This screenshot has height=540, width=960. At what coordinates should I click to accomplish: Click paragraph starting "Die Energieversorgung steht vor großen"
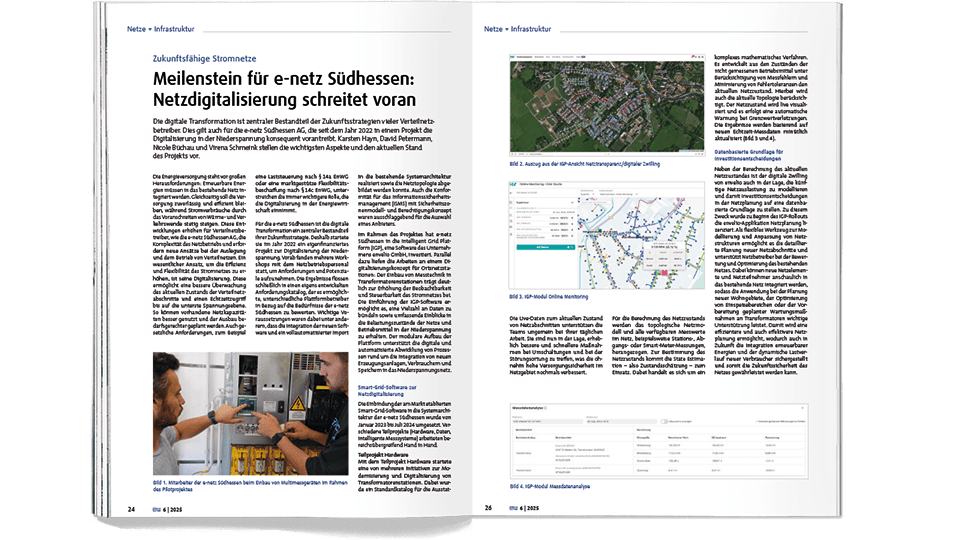click(x=200, y=255)
